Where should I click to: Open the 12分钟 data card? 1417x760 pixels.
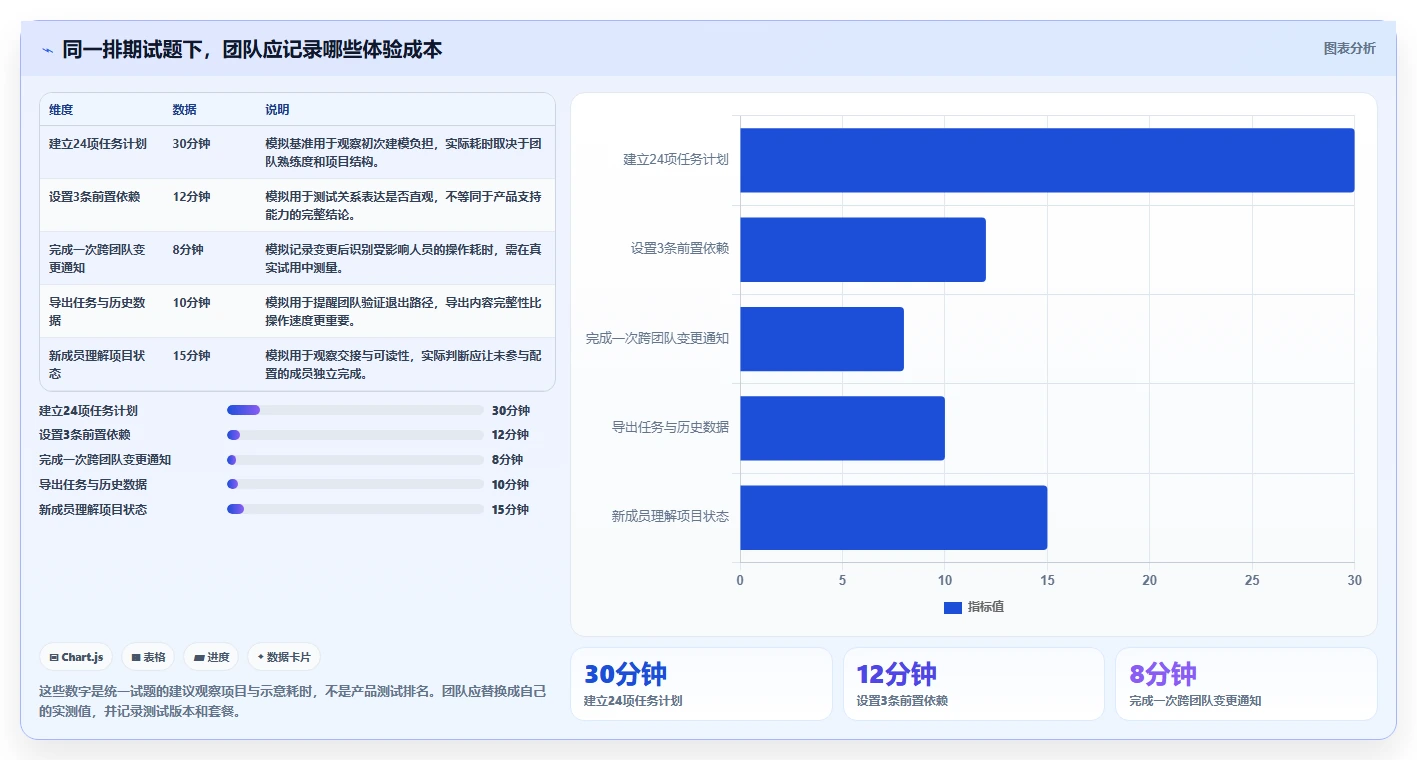pos(973,684)
